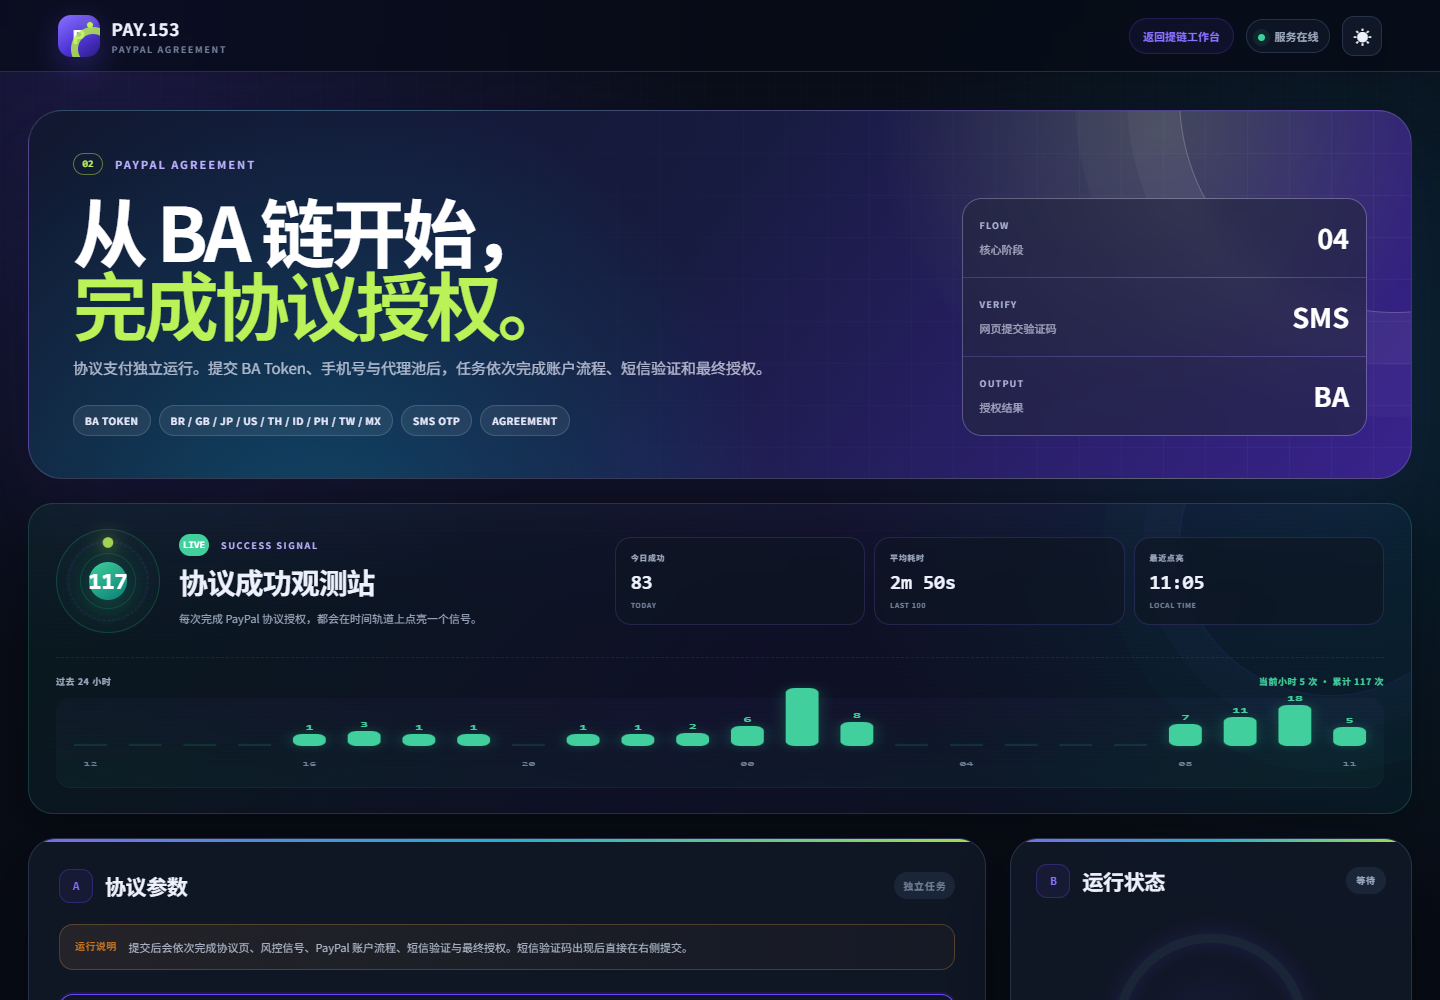The width and height of the screenshot is (1440, 1000).
Task: Select the SMS OTP chip
Action: point(436,421)
